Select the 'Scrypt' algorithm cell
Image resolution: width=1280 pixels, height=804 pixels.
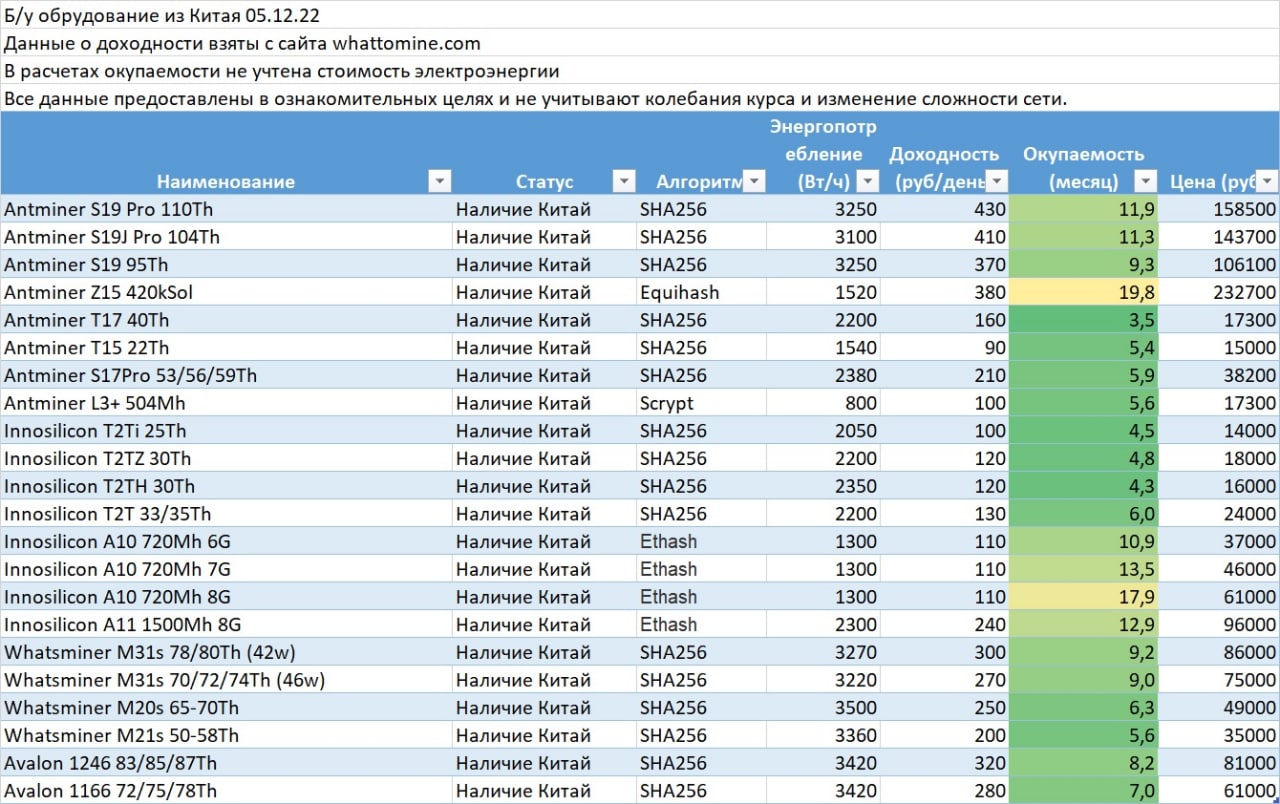[702, 403]
